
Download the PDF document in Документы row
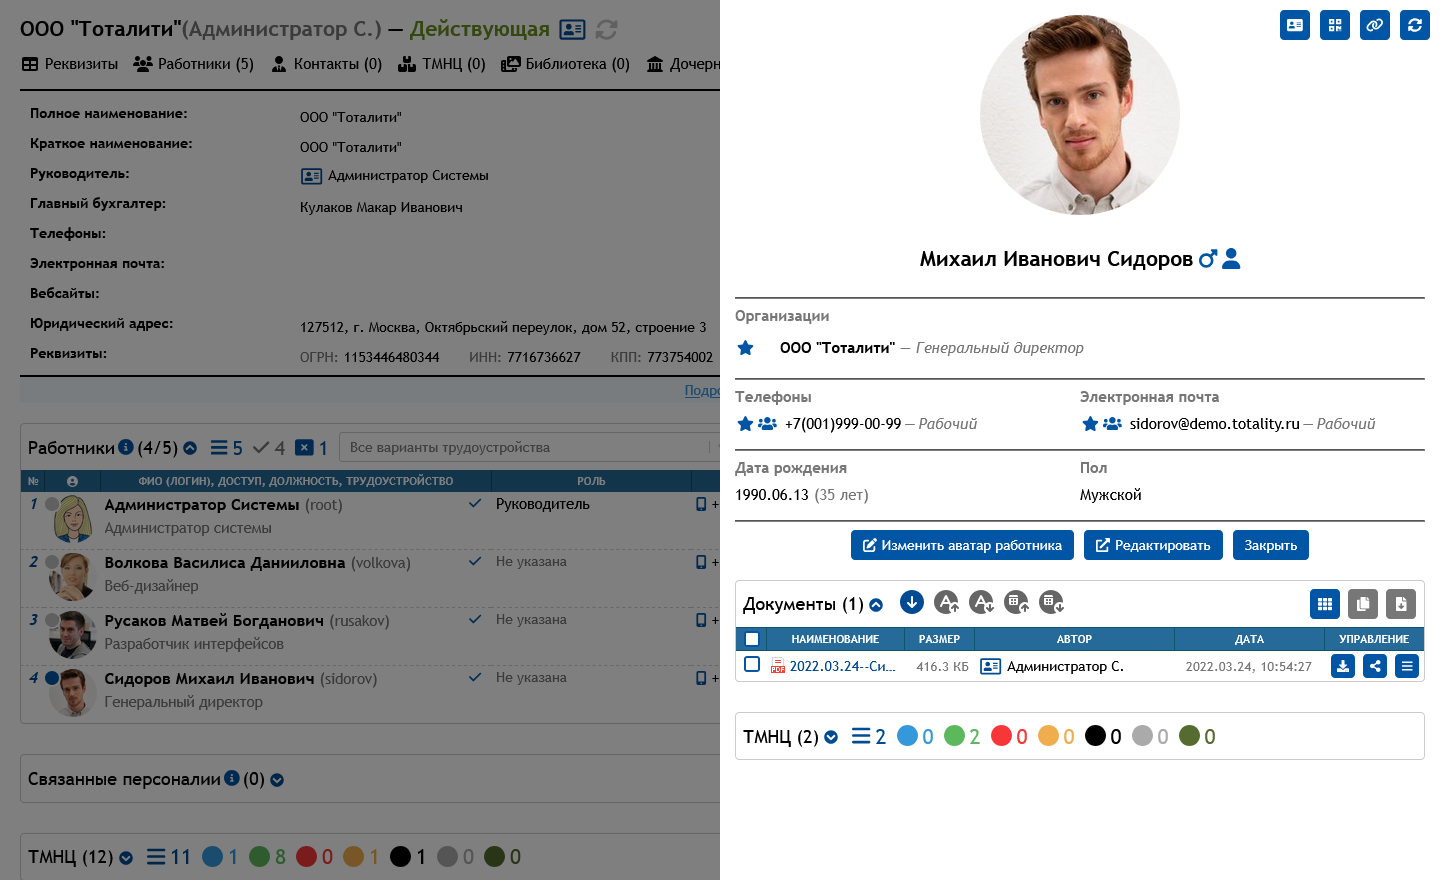1342,666
